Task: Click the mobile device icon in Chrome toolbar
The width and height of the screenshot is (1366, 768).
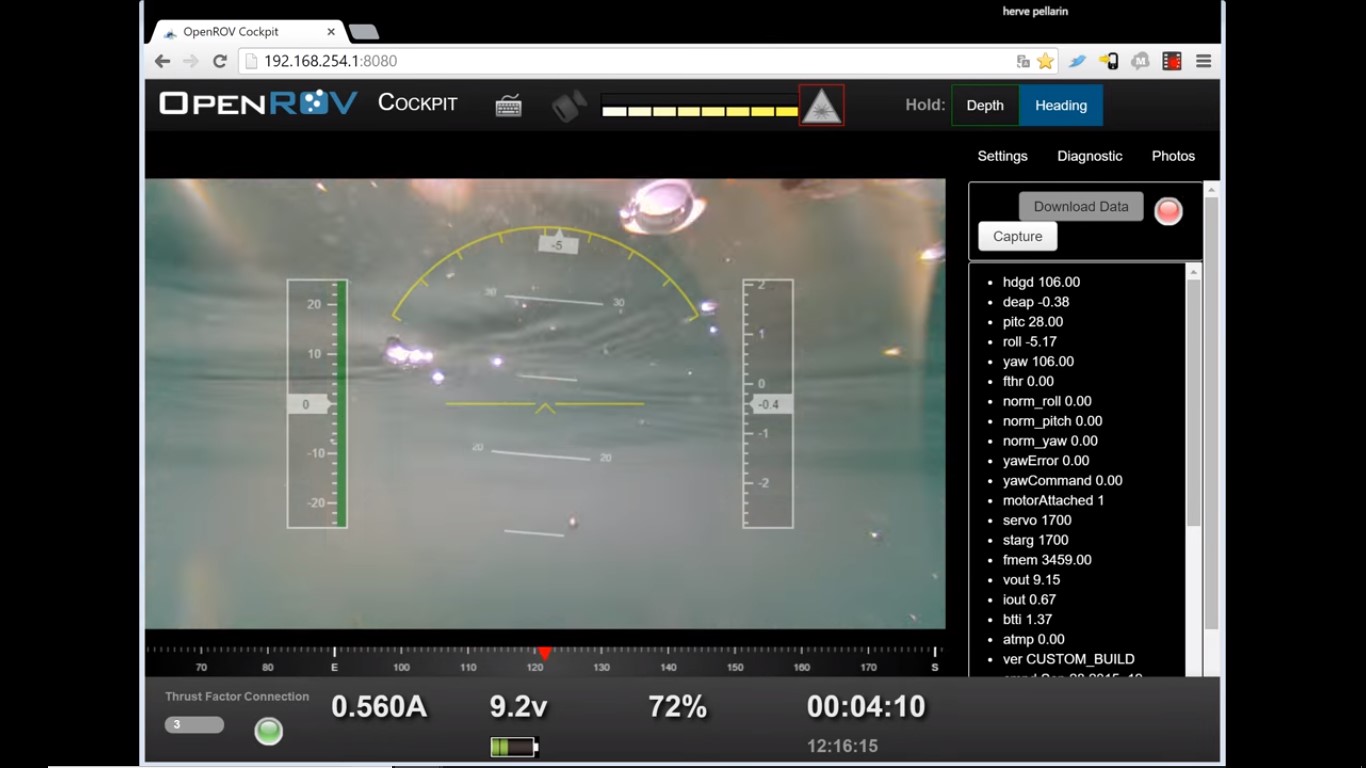Action: coord(1109,61)
